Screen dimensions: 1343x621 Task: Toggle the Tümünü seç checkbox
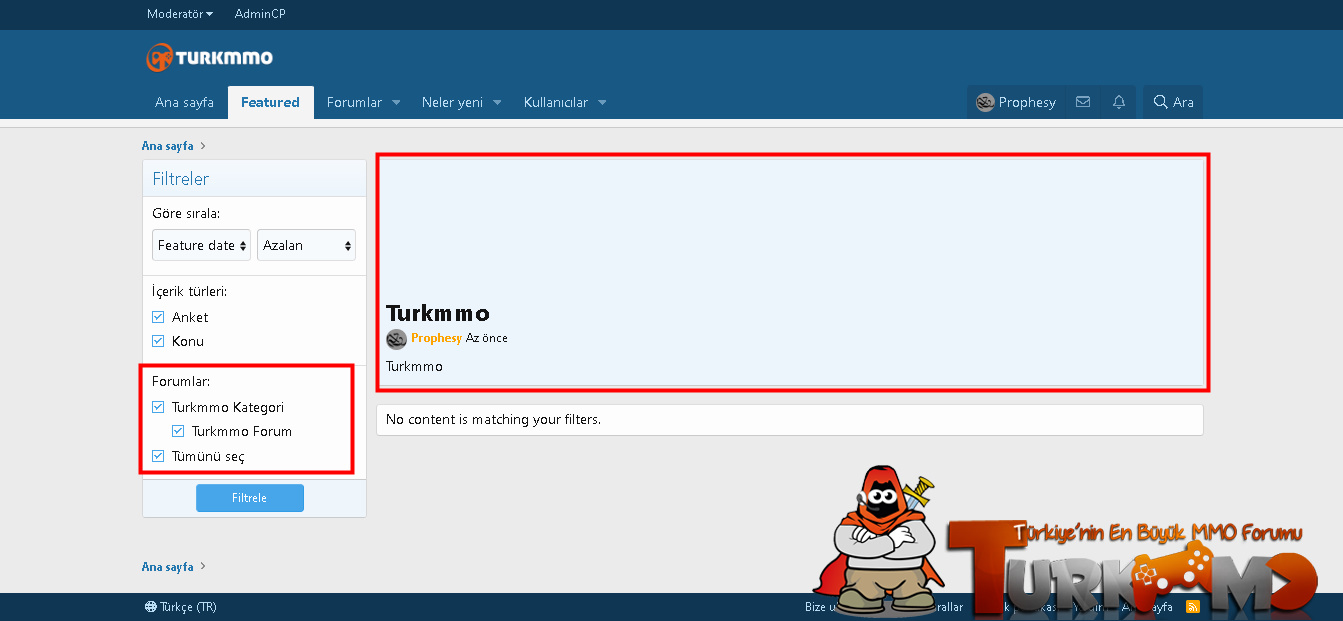[x=158, y=456]
